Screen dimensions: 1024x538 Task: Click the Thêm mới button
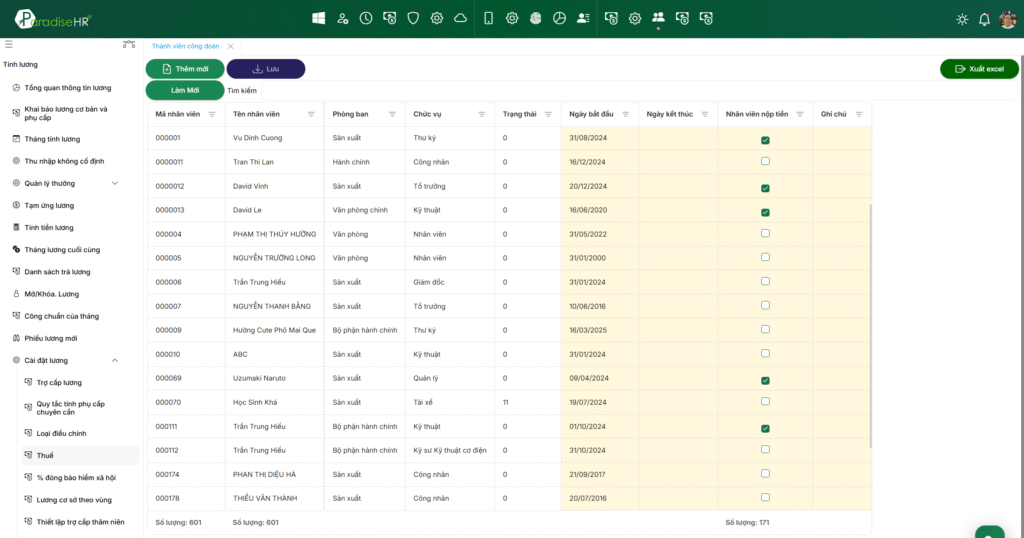pyautogui.click(x=185, y=69)
